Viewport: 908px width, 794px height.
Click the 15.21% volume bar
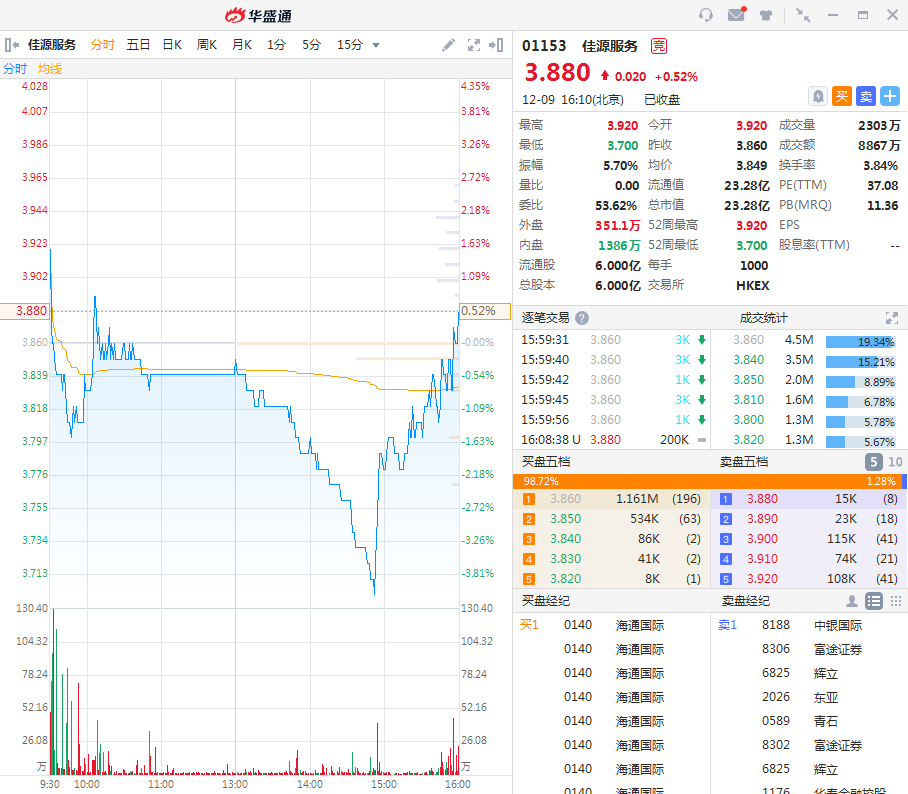[x=861, y=362]
